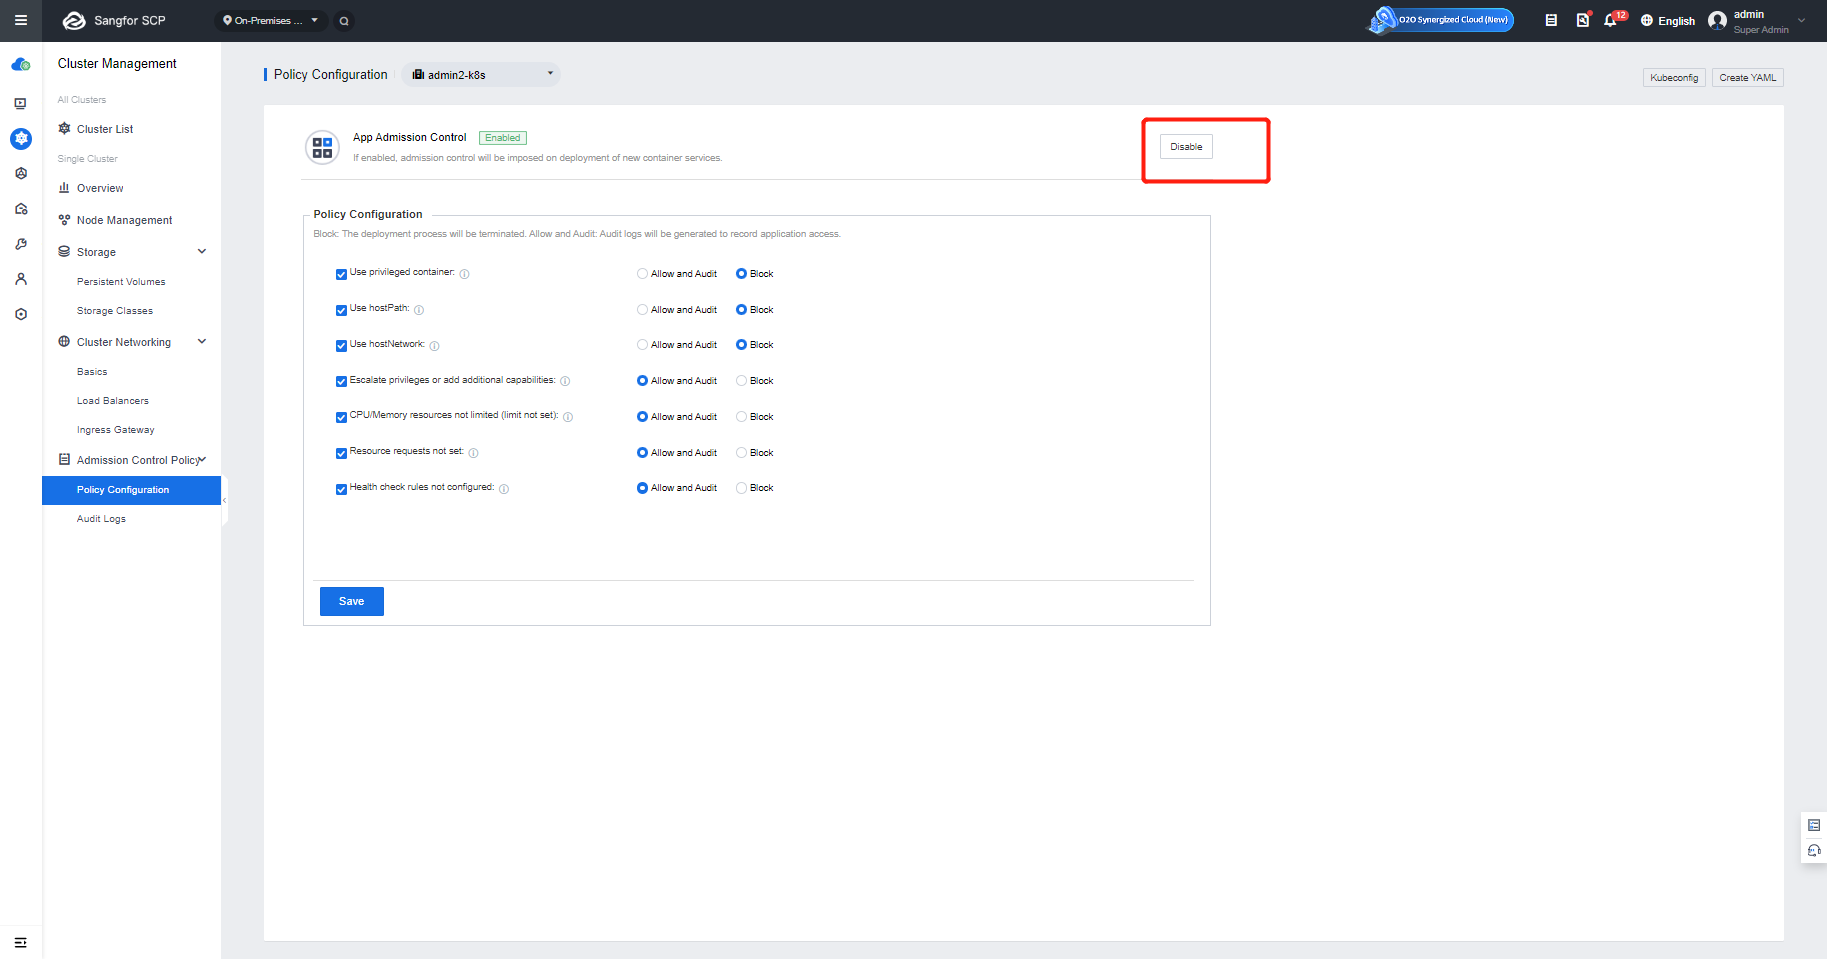Image resolution: width=1827 pixels, height=959 pixels.
Task: Open the task list clipboard icon
Action: (1551, 20)
